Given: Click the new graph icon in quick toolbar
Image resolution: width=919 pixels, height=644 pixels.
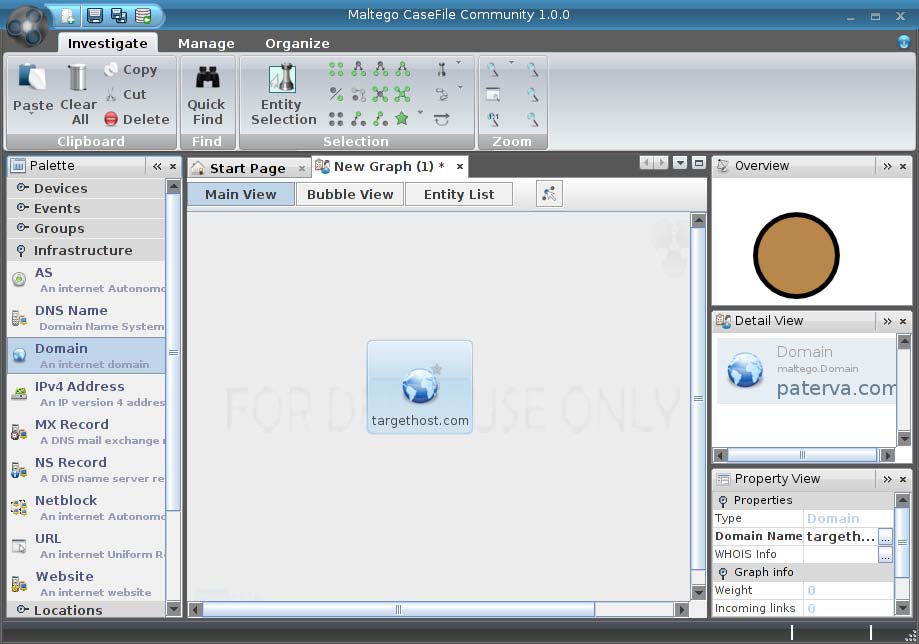Looking at the screenshot, I should (68, 15).
